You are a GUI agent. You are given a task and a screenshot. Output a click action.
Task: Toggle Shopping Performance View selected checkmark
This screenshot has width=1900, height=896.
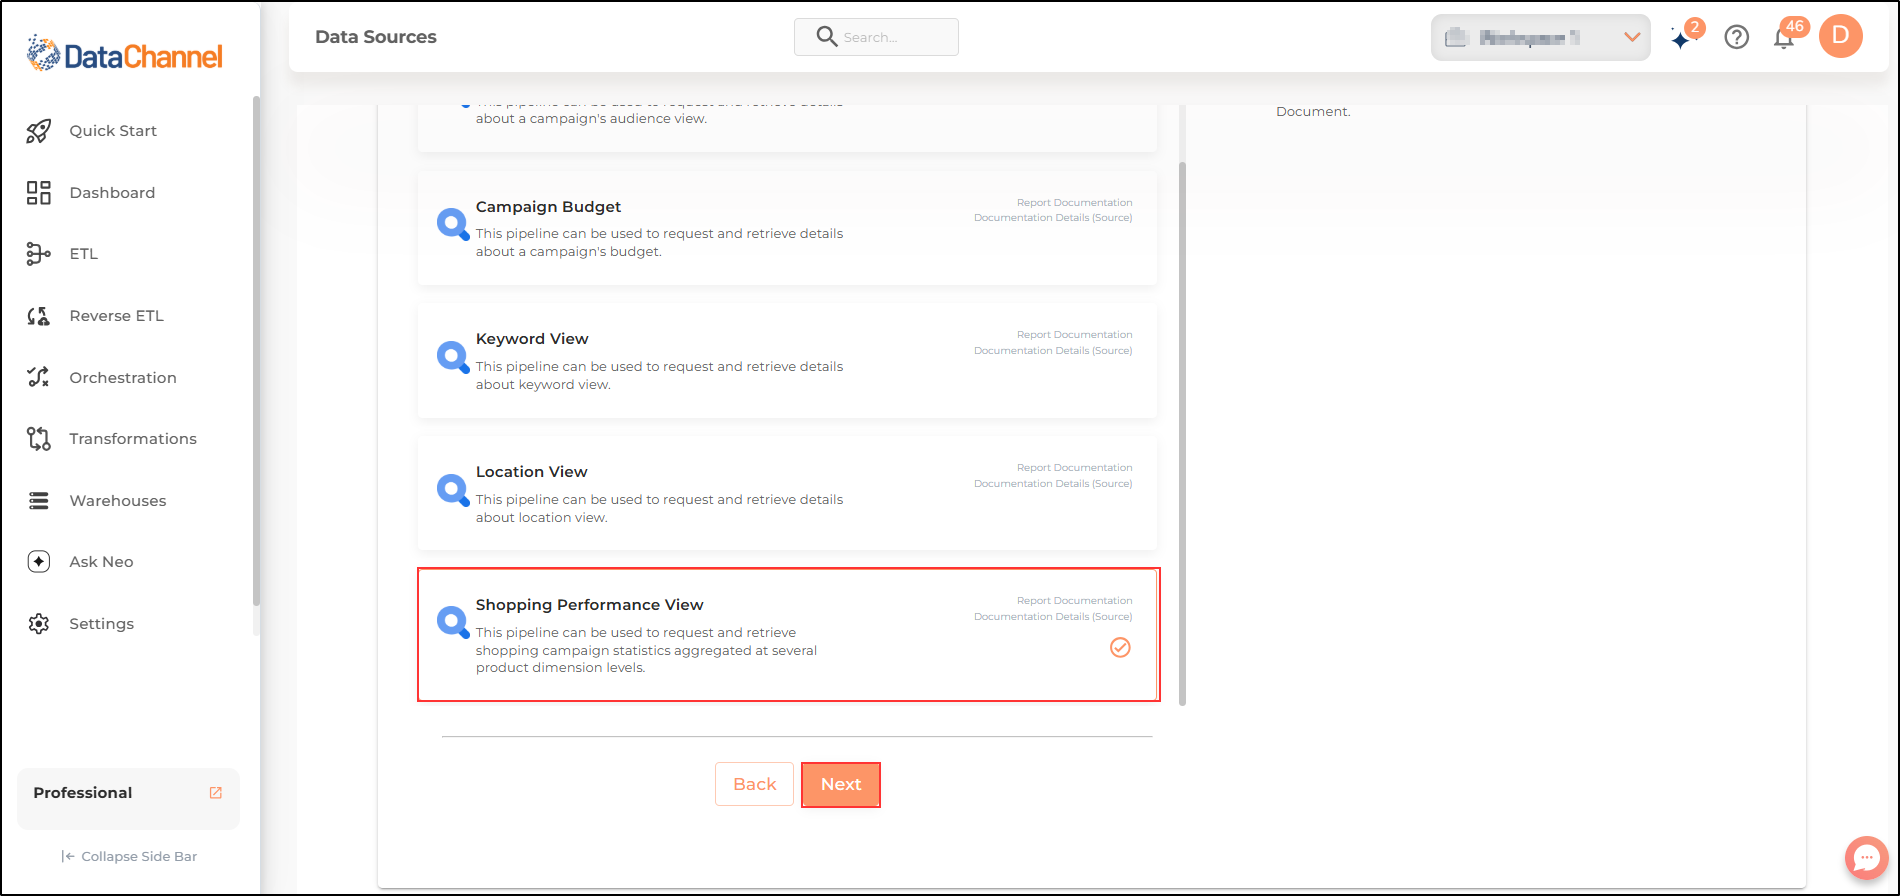pyautogui.click(x=1120, y=648)
